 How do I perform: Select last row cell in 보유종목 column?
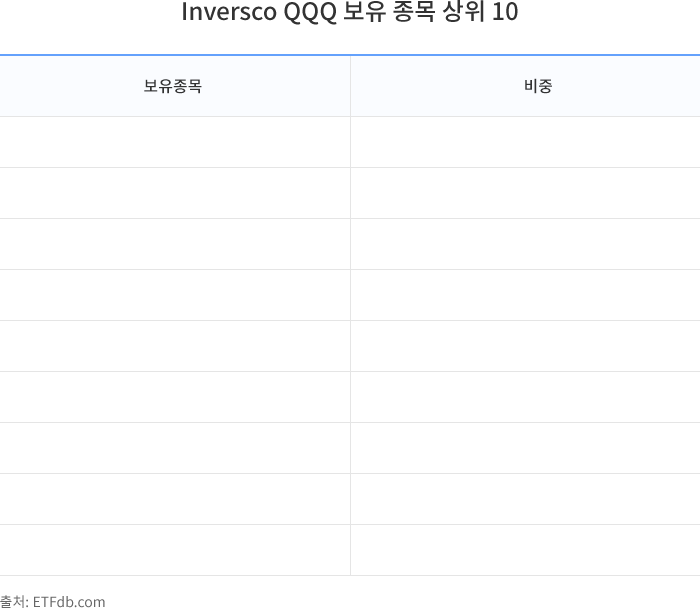174,550
